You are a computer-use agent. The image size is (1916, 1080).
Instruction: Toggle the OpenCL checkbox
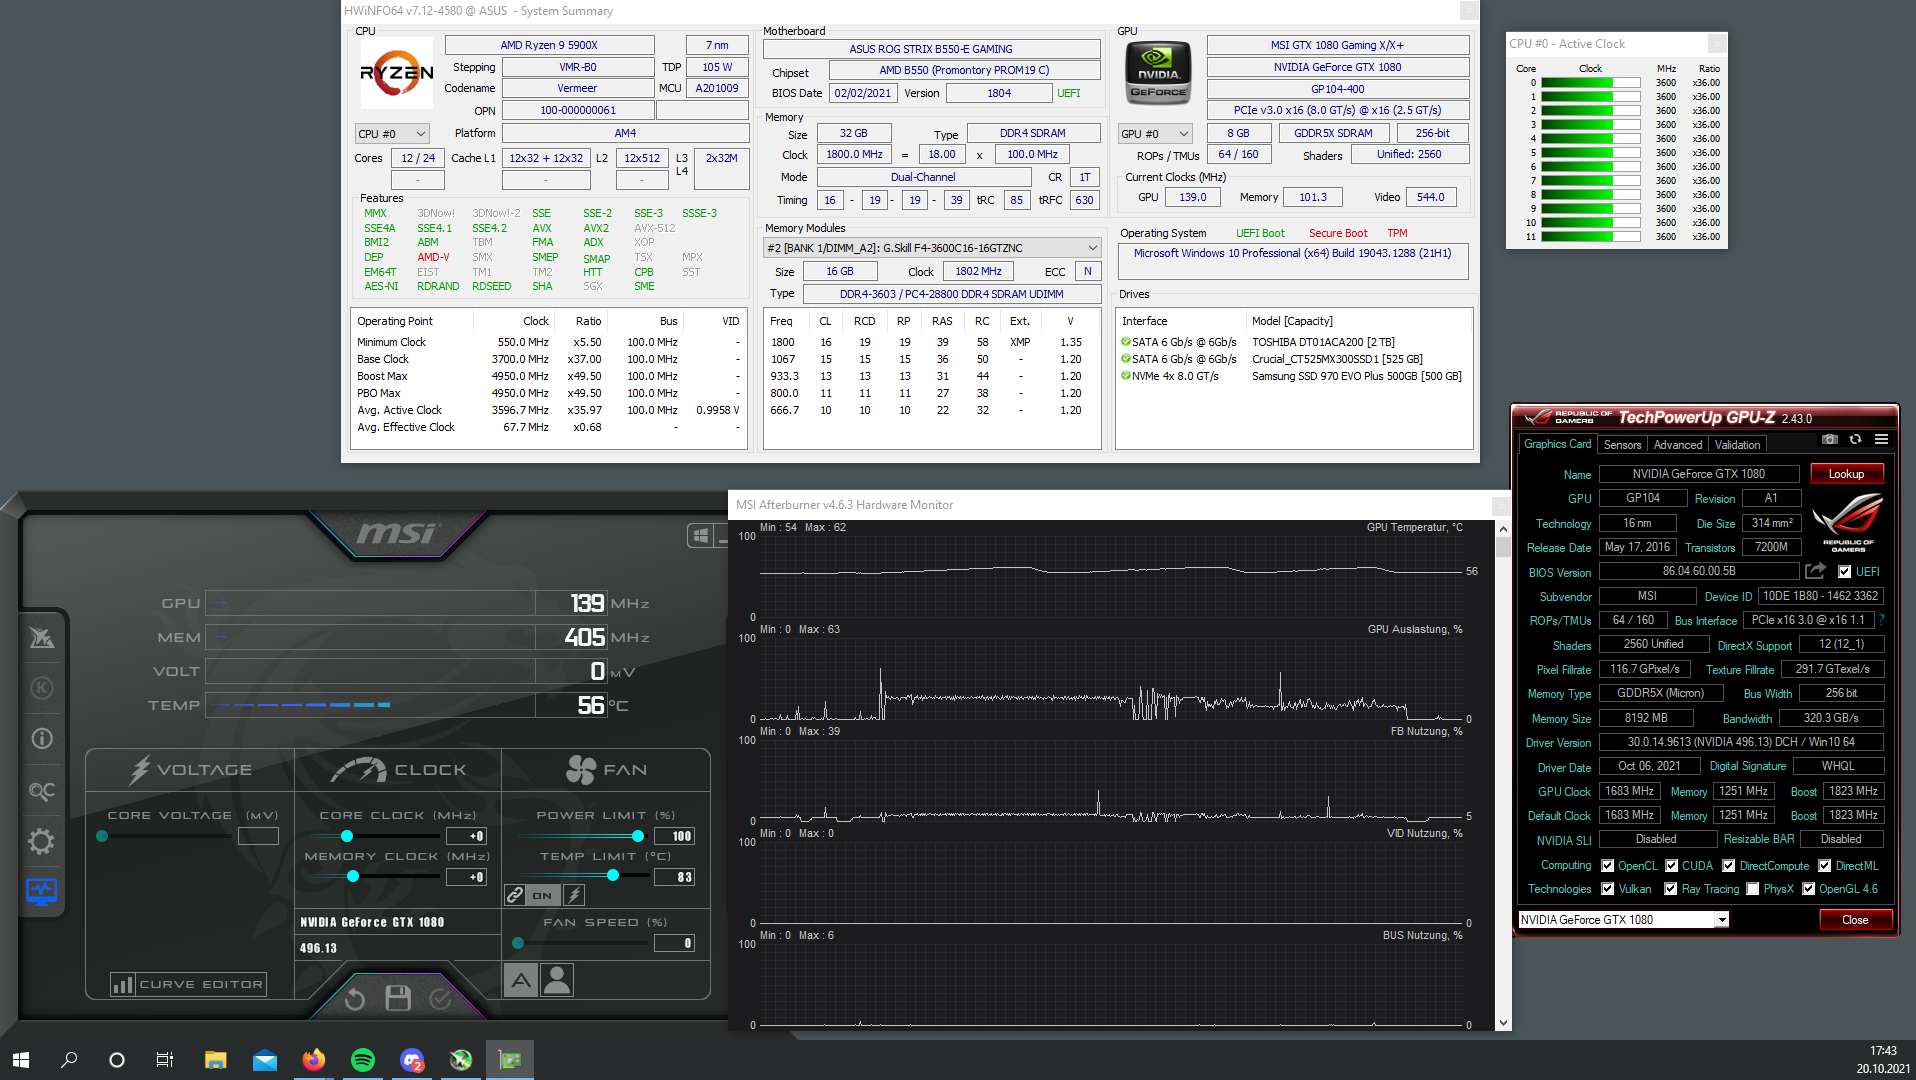tap(1607, 866)
